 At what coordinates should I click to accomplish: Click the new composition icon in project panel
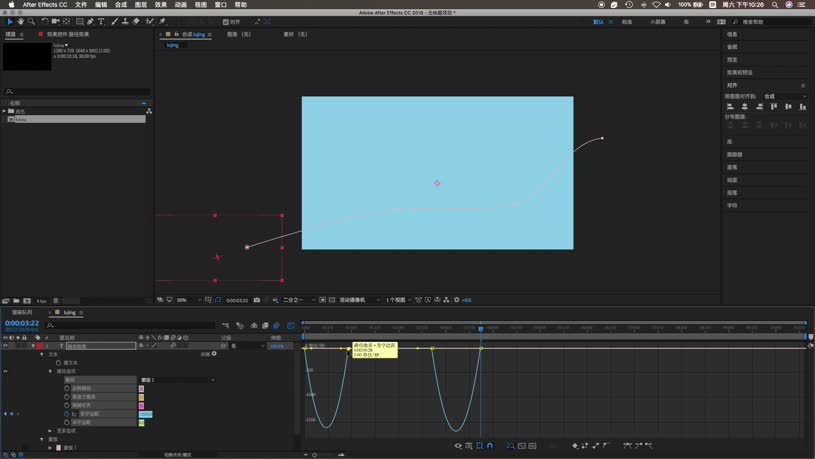[27, 300]
